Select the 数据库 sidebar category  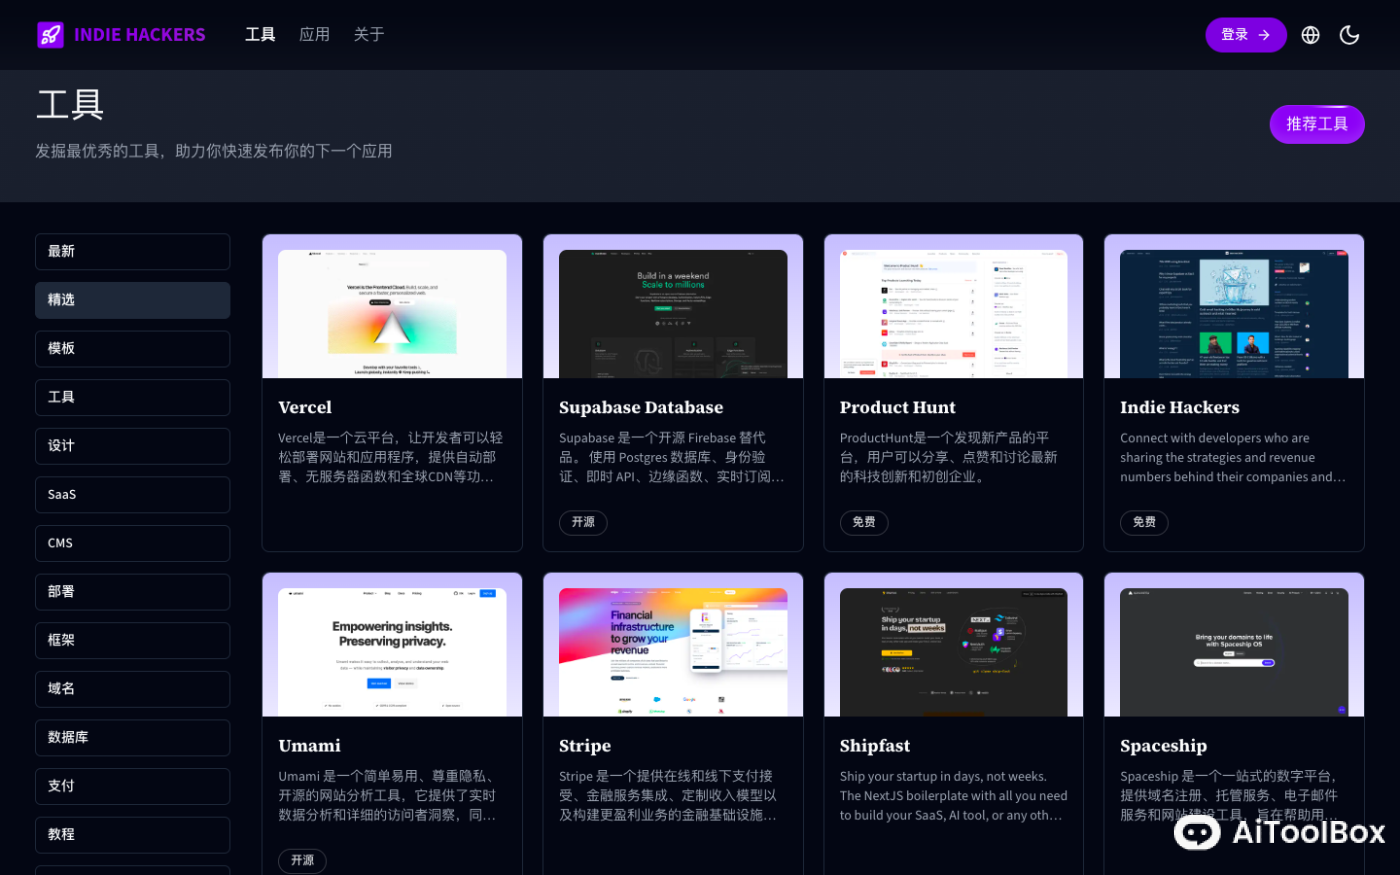(132, 737)
